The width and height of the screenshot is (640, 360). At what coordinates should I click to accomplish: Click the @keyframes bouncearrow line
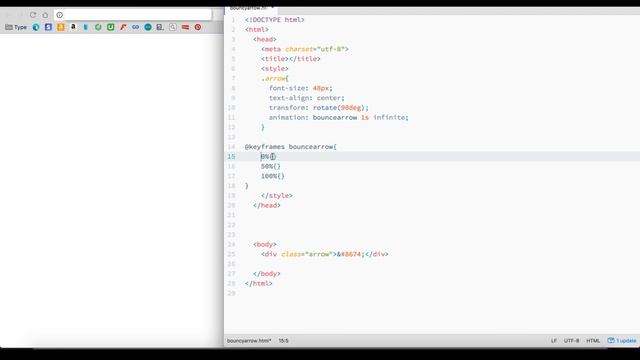(x=291, y=147)
